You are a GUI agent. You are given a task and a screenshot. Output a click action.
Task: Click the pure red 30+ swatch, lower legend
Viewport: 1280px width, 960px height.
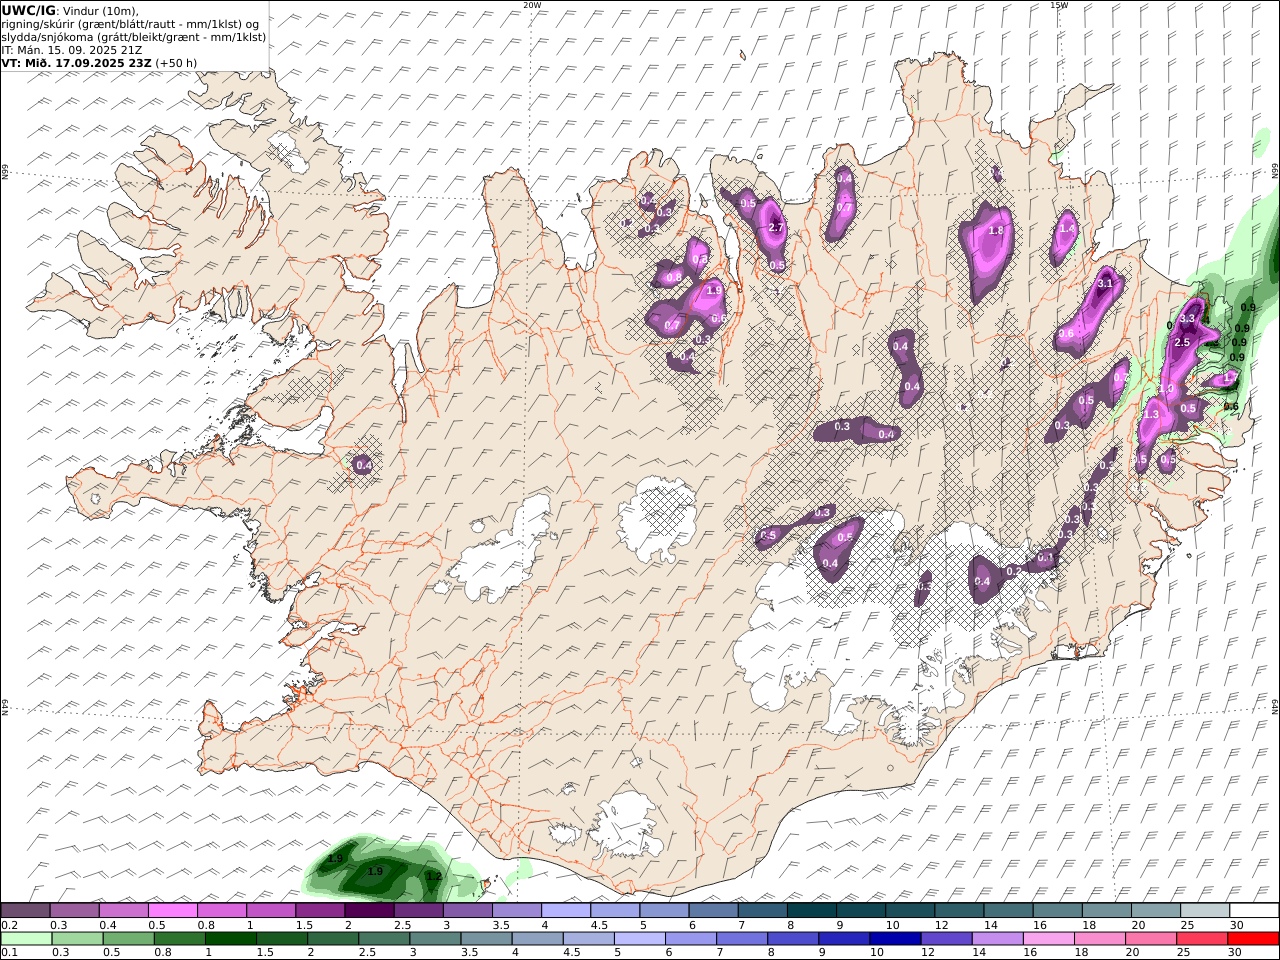point(1254,938)
